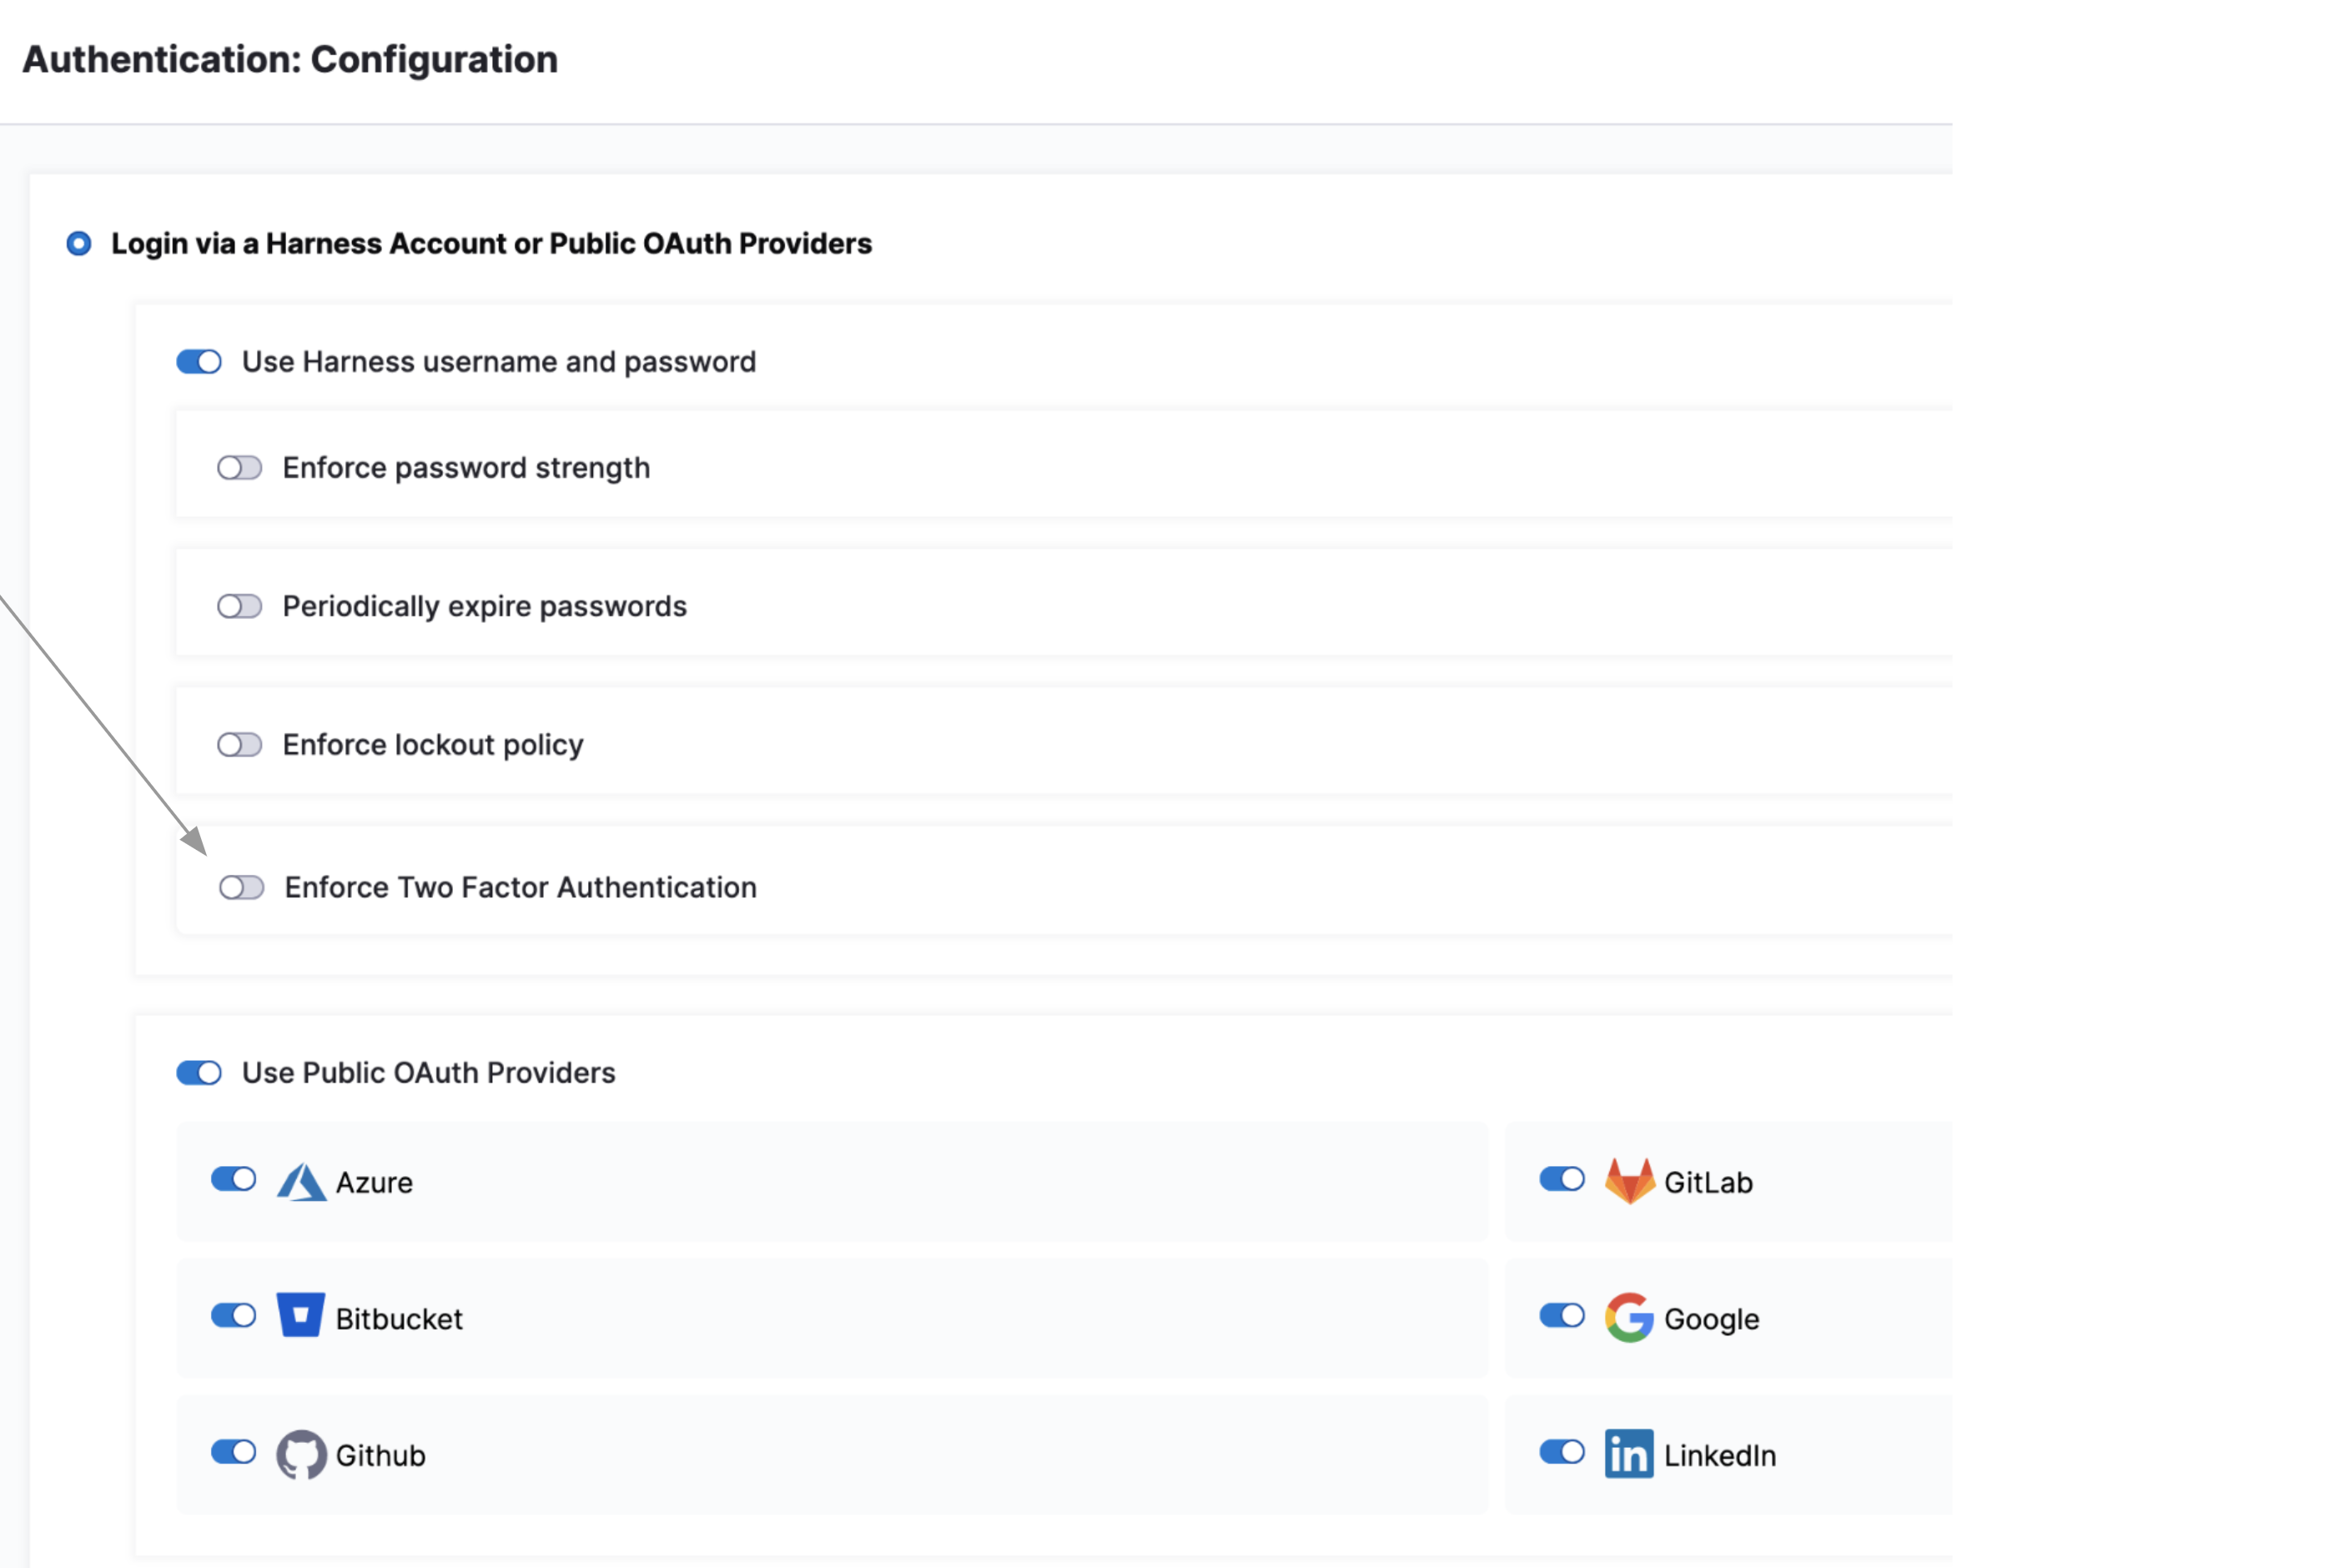Click the GitLab logo icon

pos(1629,1181)
